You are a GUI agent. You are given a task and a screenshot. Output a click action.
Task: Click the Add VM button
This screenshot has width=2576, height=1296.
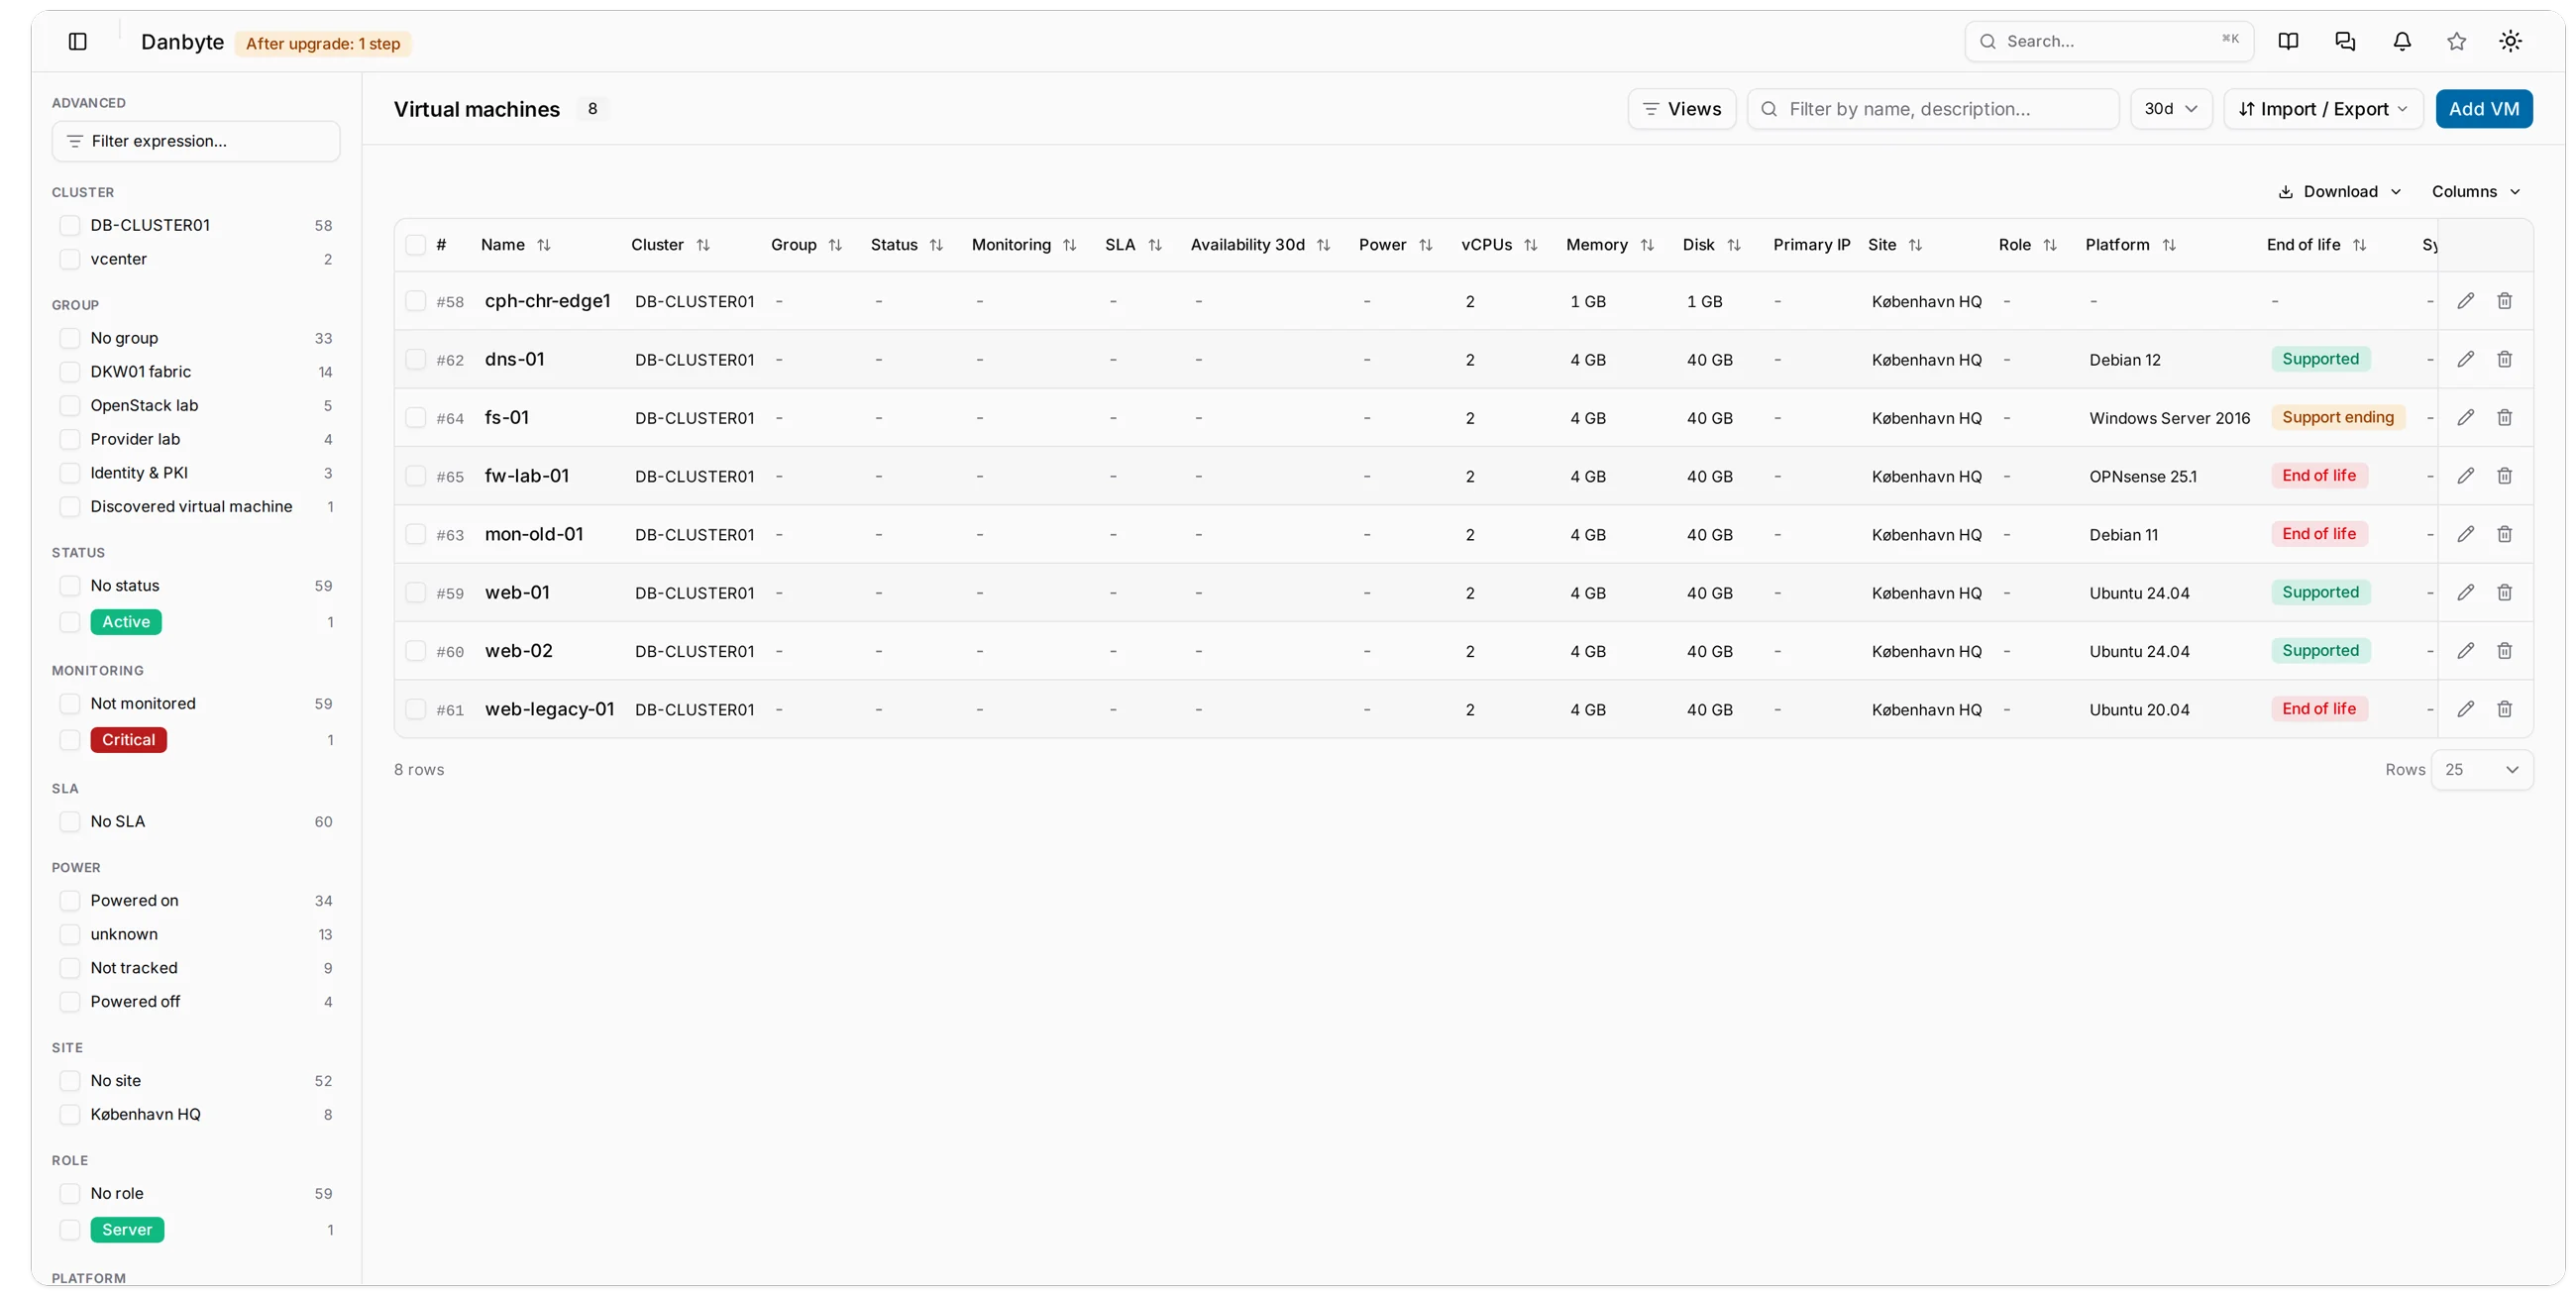(2483, 109)
